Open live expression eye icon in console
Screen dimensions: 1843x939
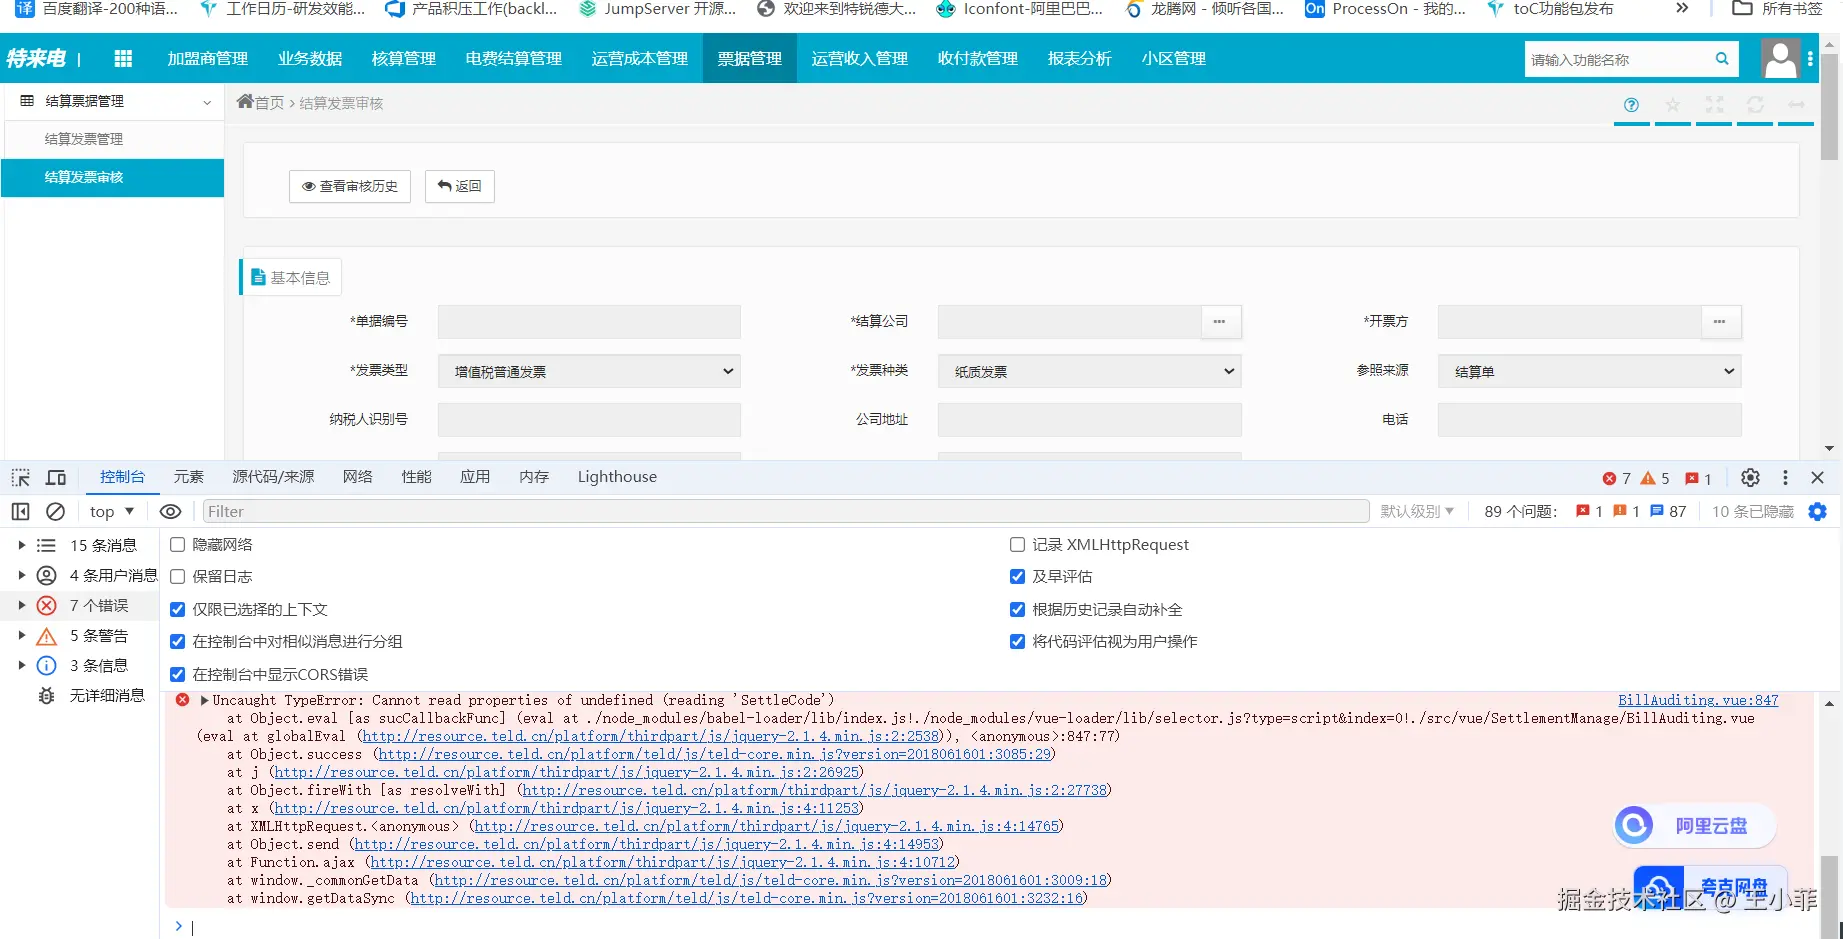[x=171, y=512]
